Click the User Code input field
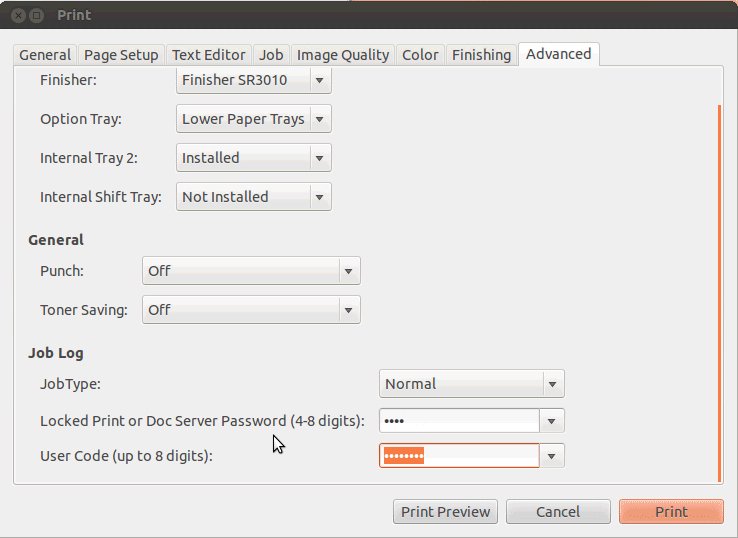This screenshot has width=738, height=538. 459,456
